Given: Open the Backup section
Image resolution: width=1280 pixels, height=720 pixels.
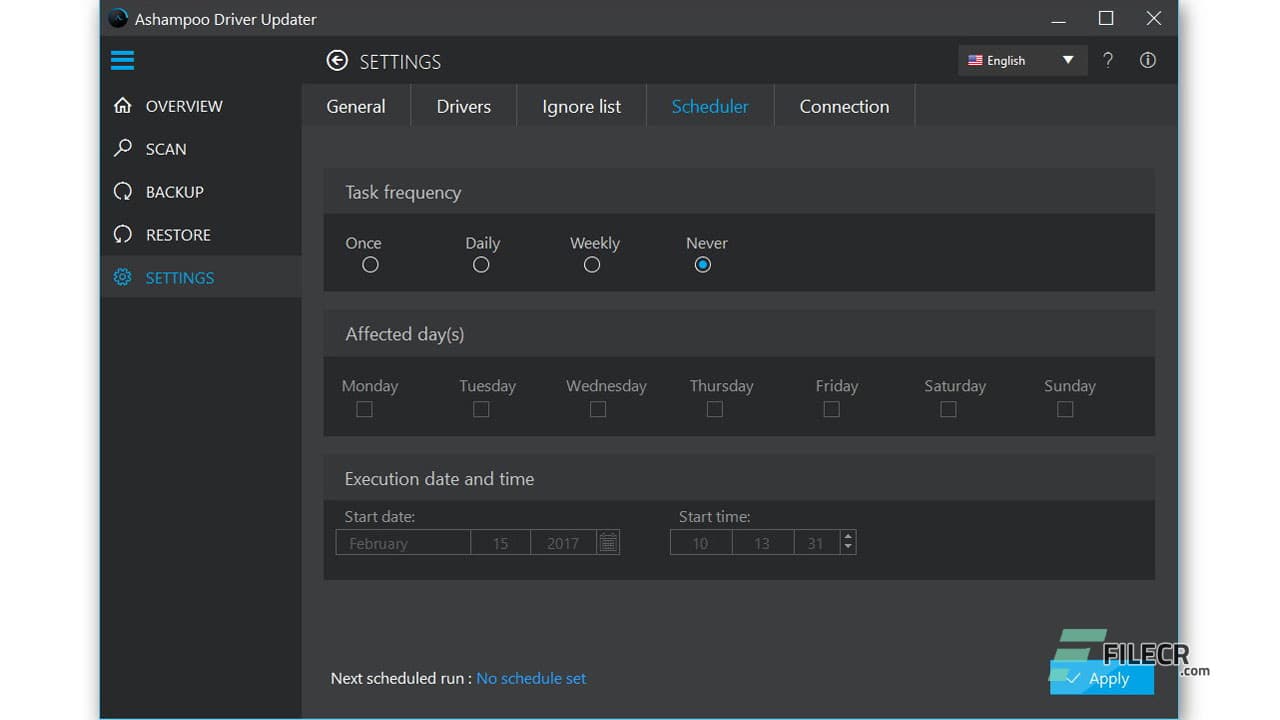Looking at the screenshot, I should [176, 191].
